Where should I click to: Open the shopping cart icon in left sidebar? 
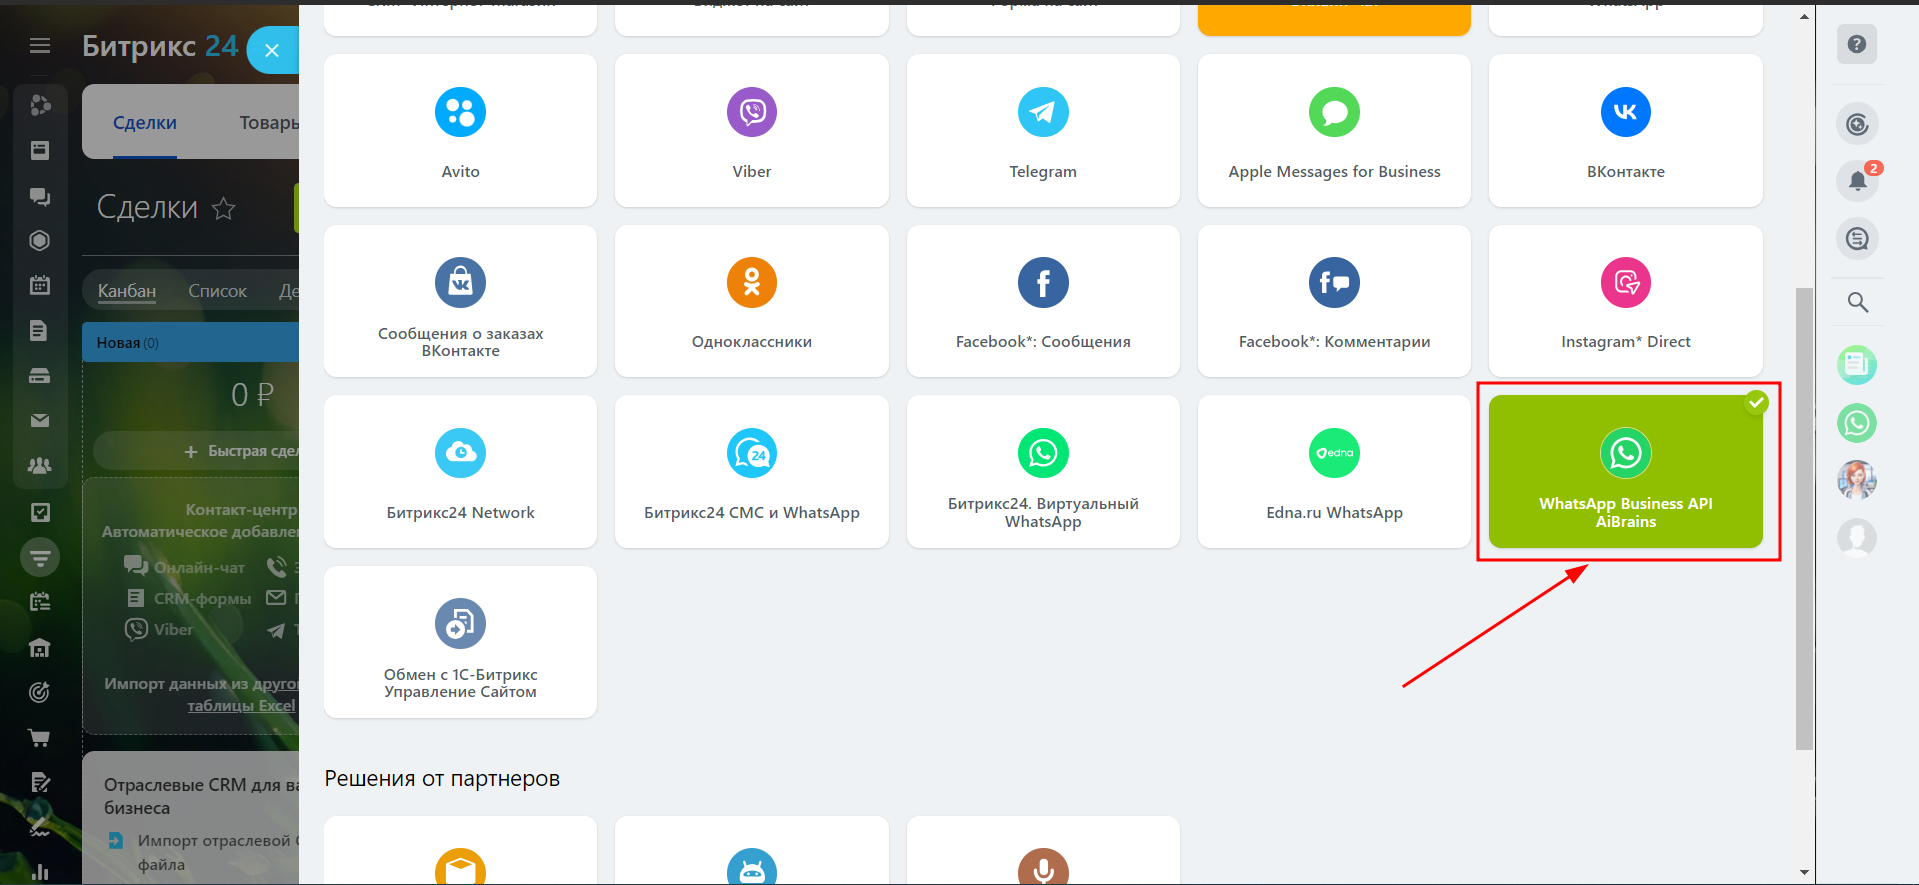tap(40, 738)
